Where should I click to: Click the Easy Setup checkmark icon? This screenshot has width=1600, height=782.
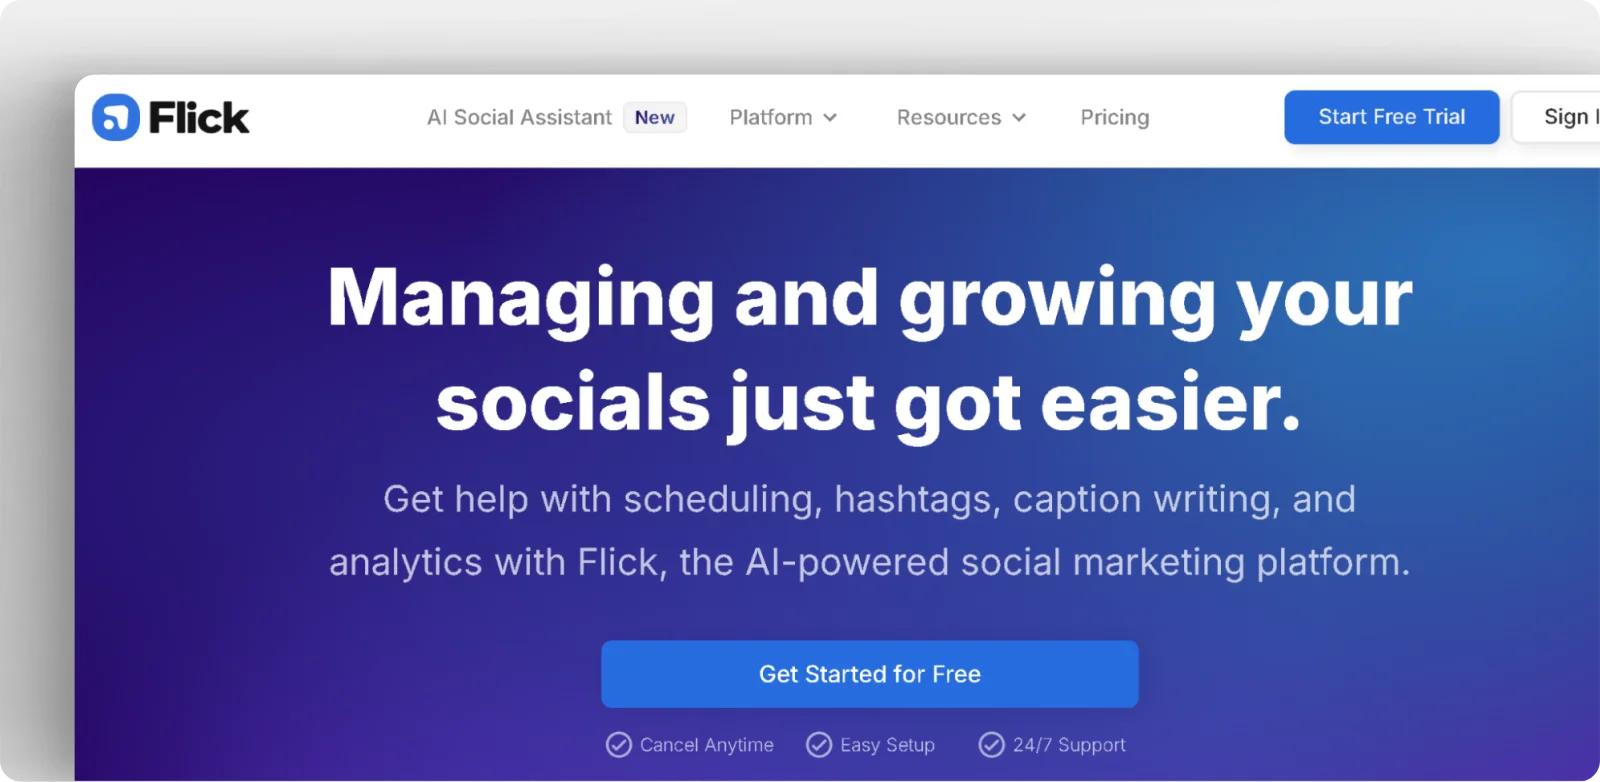click(x=818, y=744)
